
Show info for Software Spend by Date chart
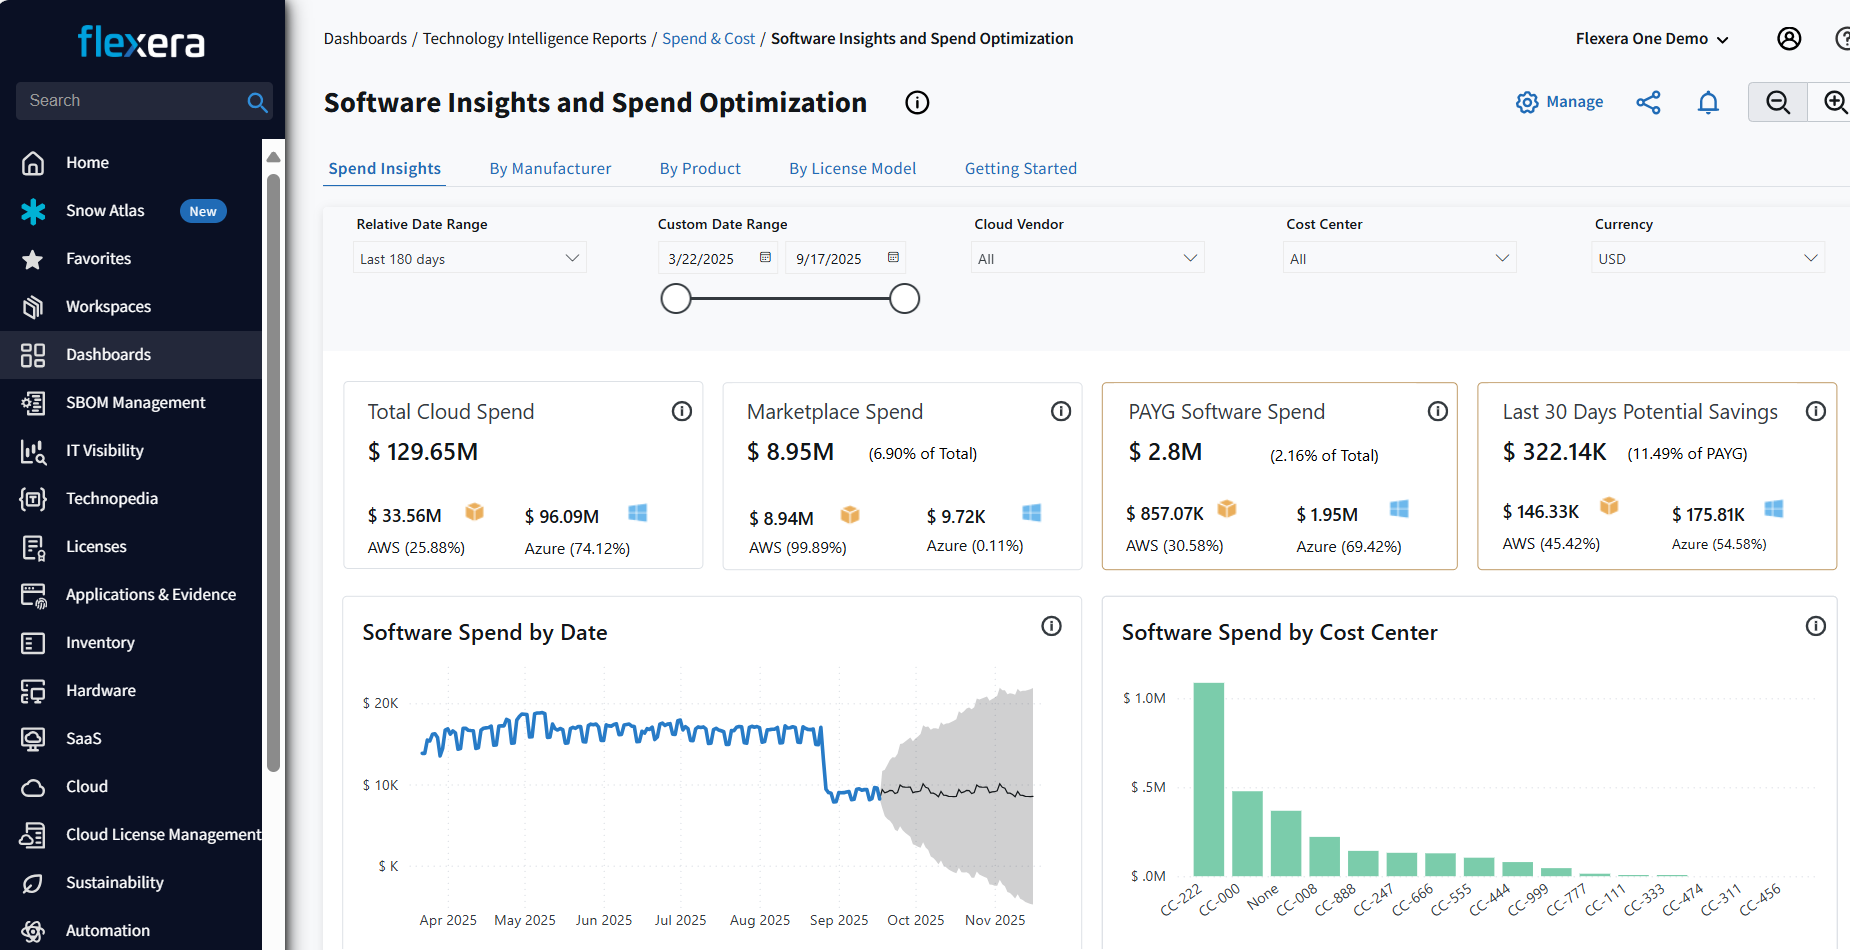(1051, 626)
